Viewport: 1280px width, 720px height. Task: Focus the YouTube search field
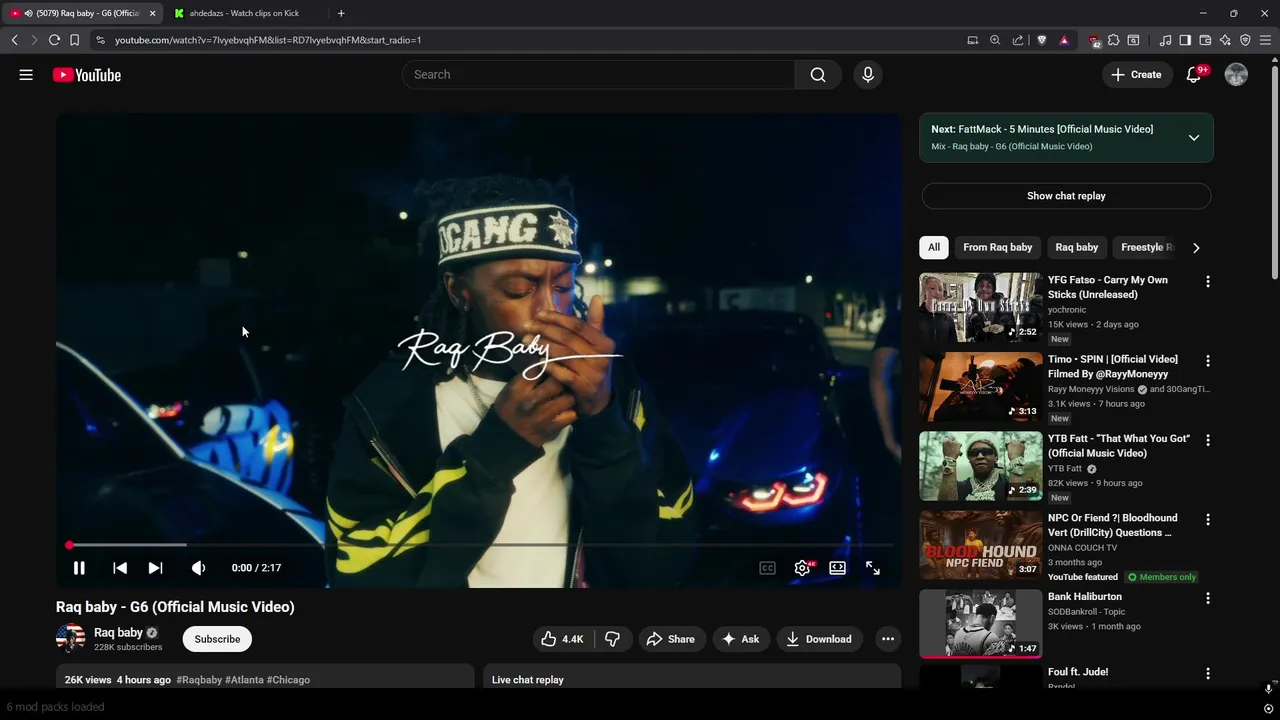coord(598,75)
